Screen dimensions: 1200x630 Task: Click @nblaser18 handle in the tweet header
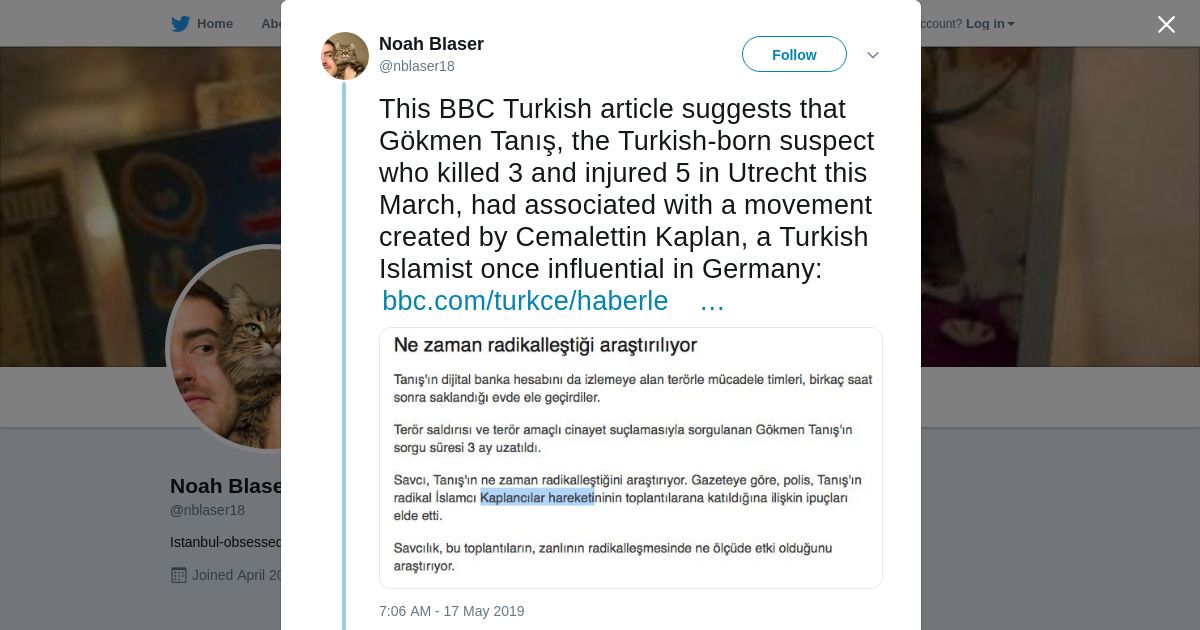416,66
